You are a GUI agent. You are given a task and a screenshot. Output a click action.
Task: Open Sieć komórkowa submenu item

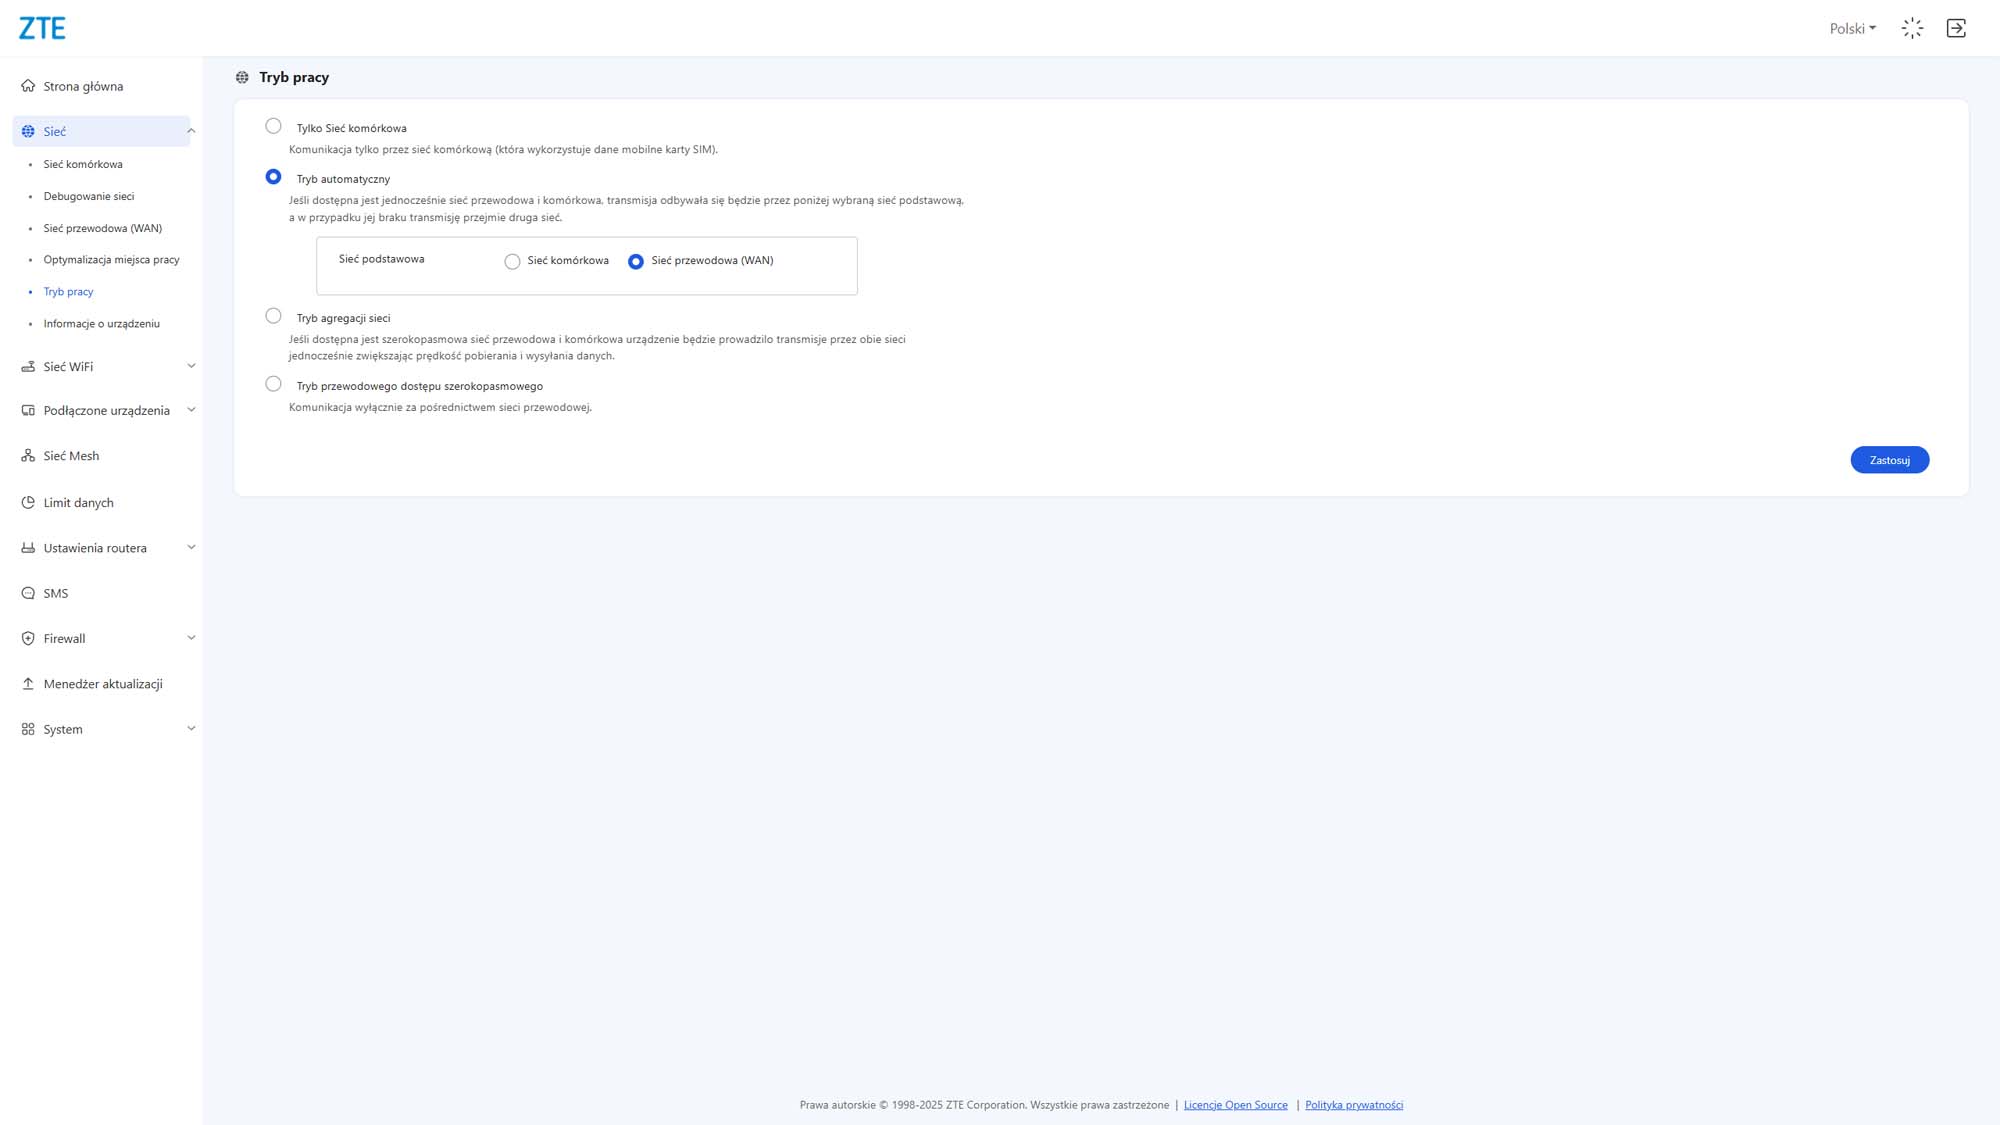83,164
